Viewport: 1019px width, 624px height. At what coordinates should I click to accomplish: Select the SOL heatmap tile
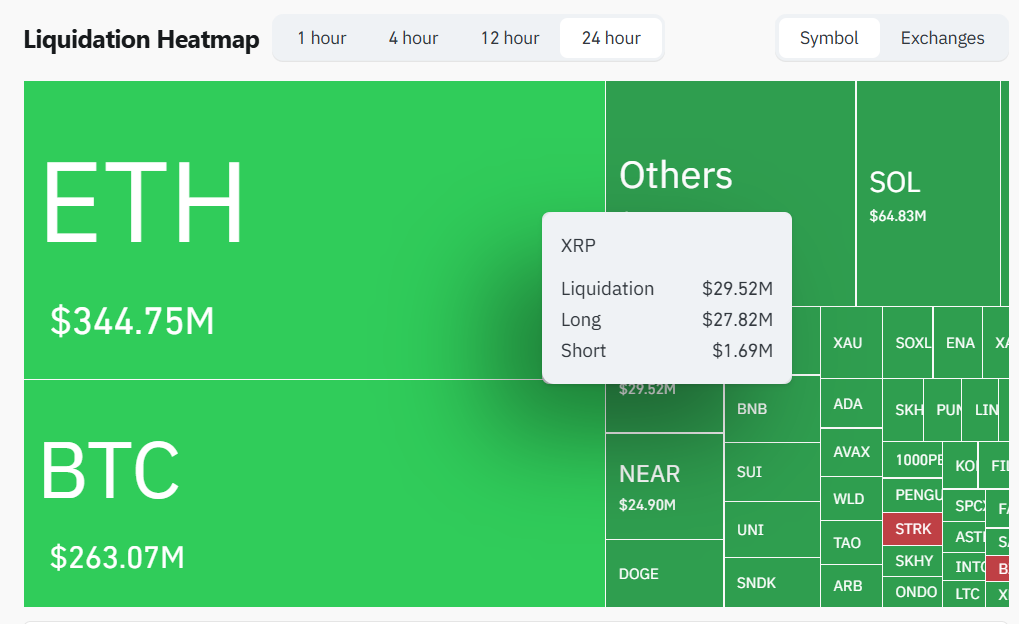click(x=928, y=194)
